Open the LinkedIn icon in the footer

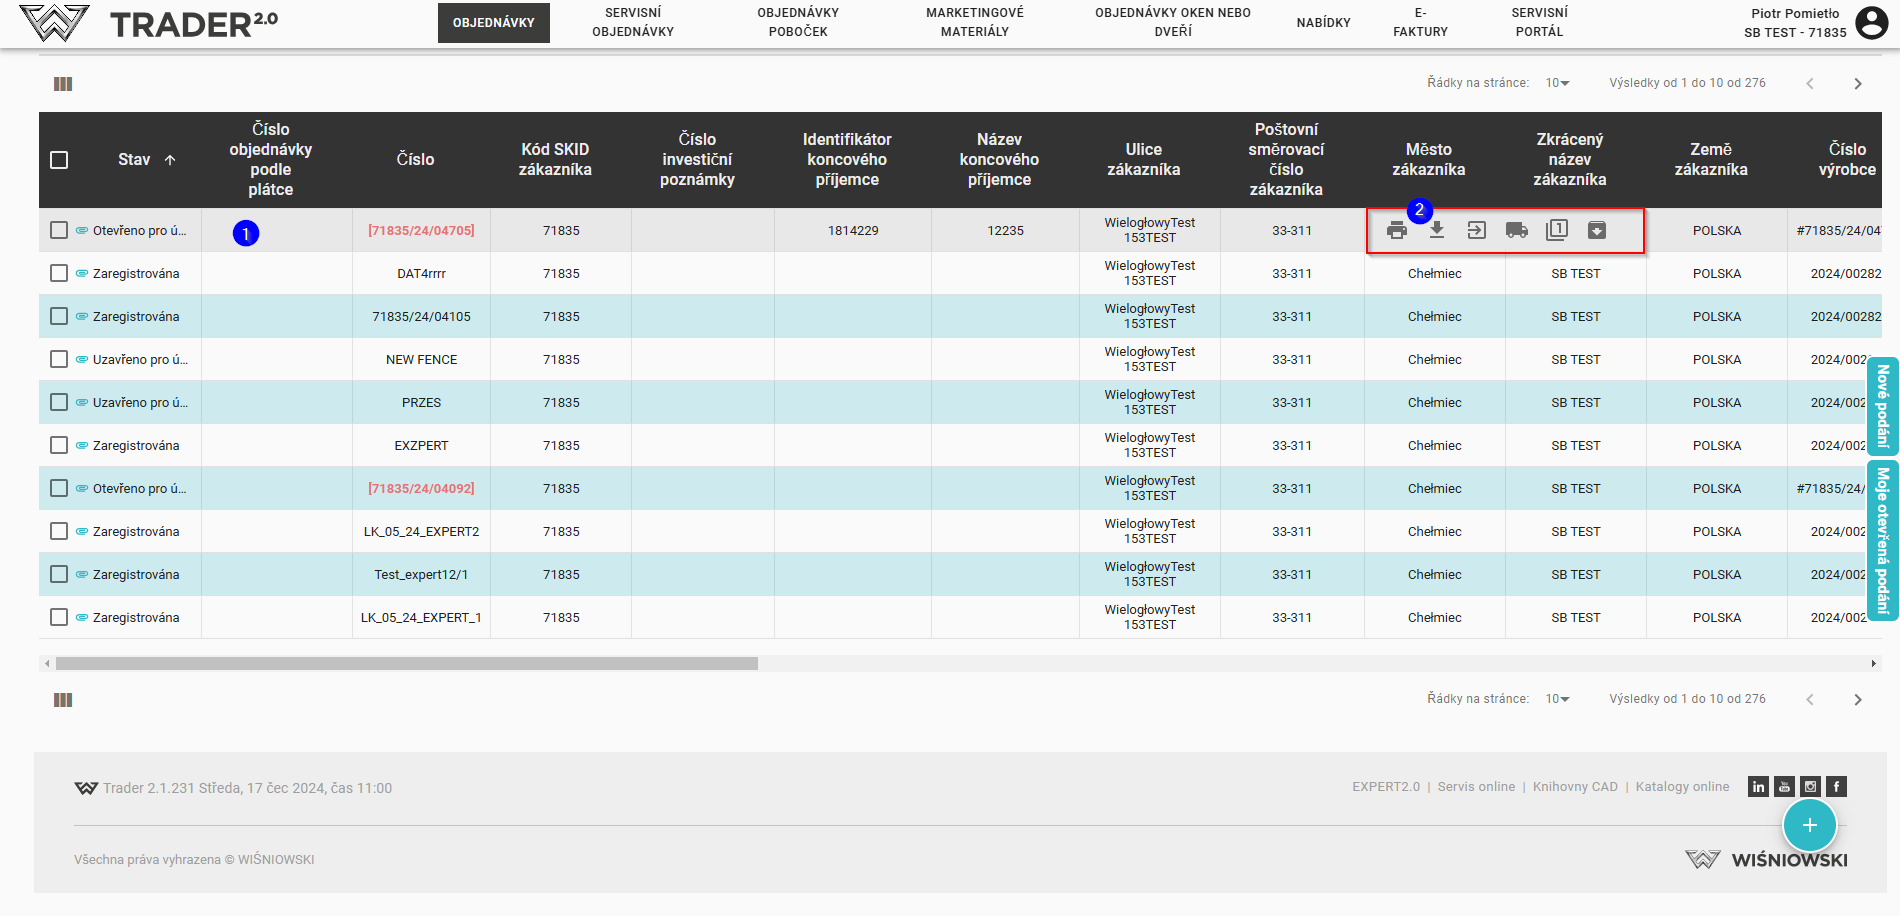tap(1758, 787)
